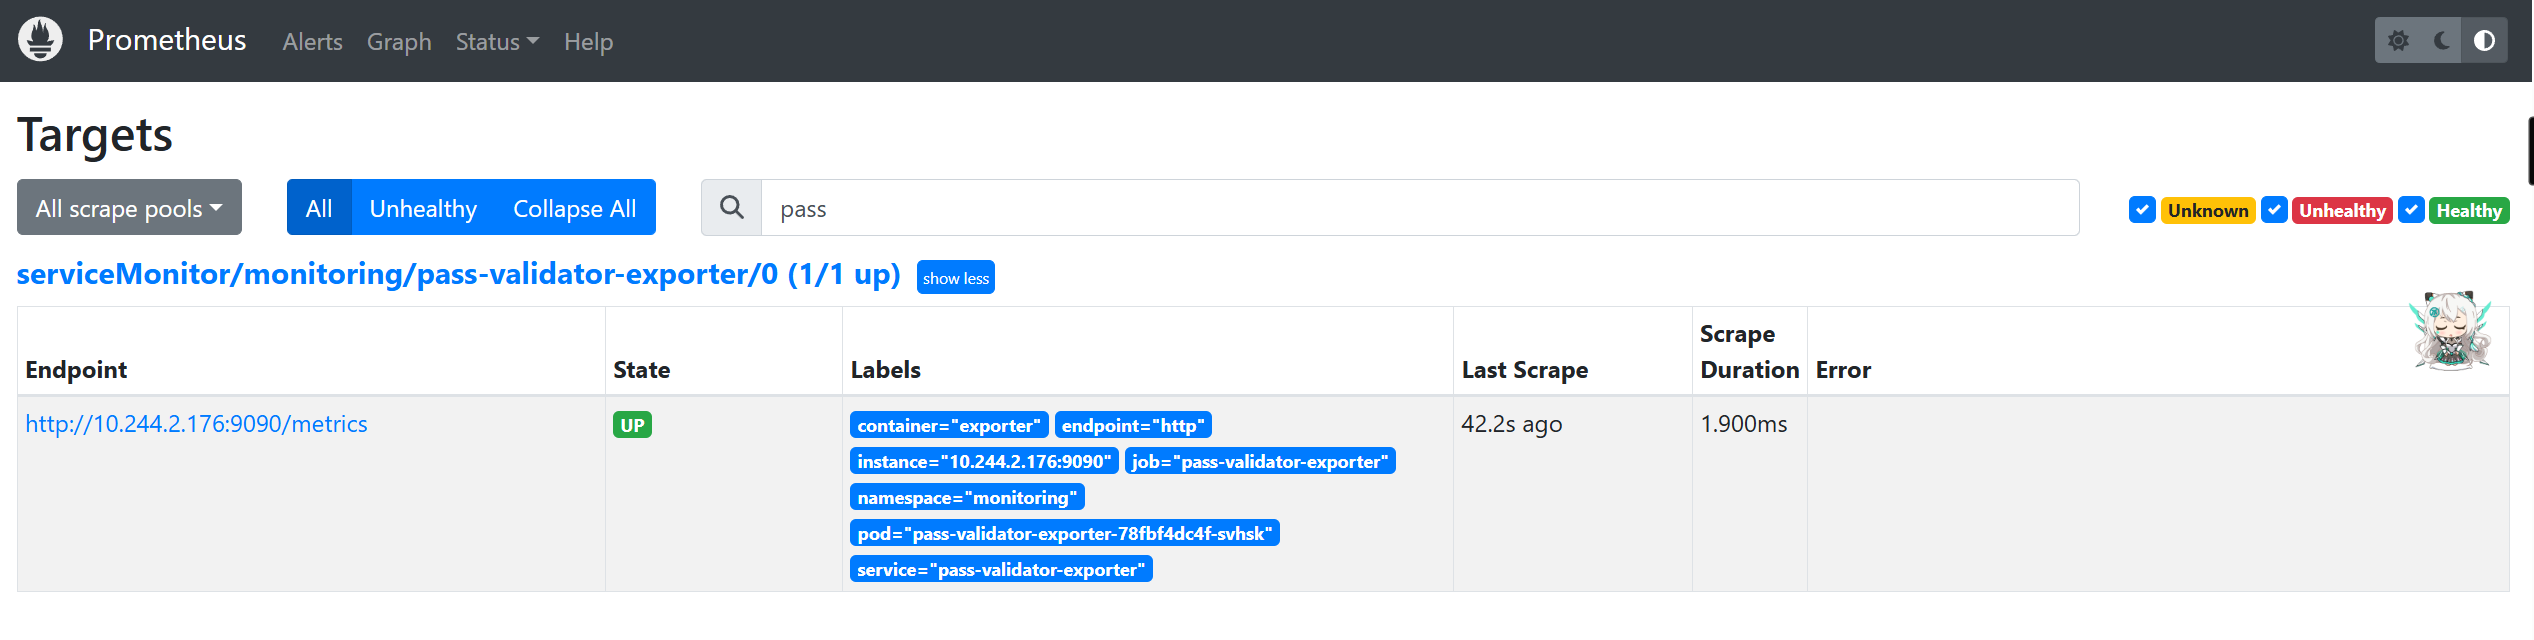Click the Prometheus brand title
This screenshot has height=640, width=2534.
pyautogui.click(x=167, y=40)
